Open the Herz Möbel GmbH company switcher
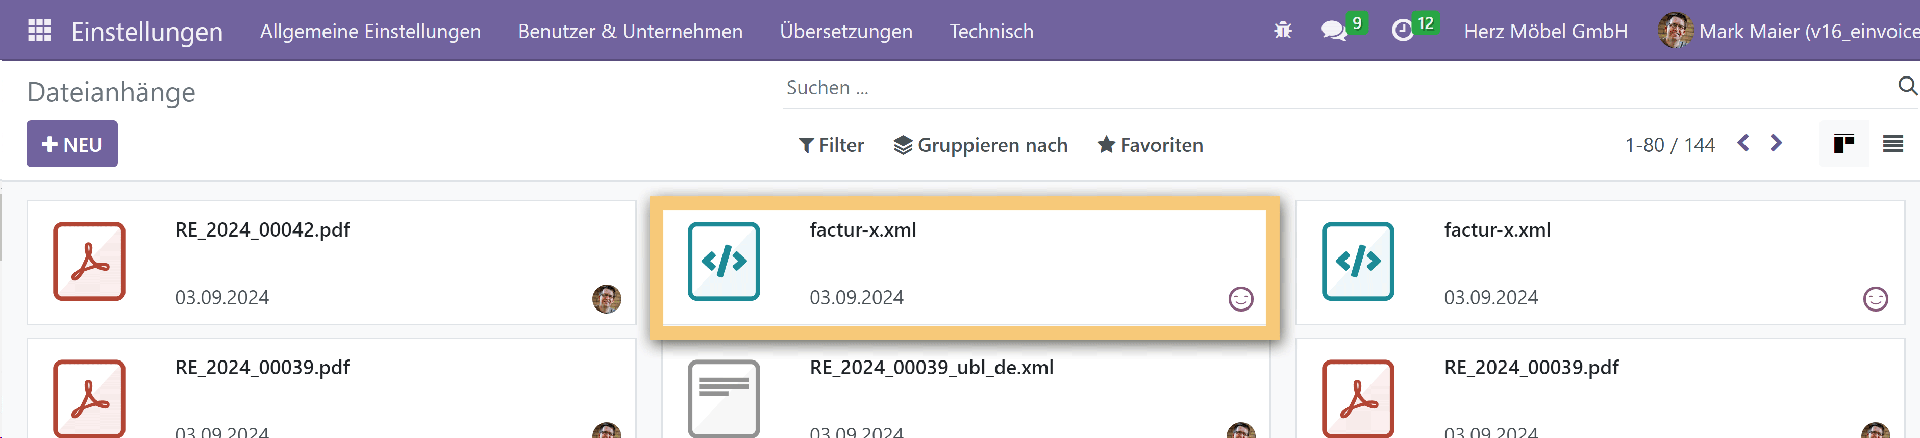1920x438 pixels. (1545, 31)
